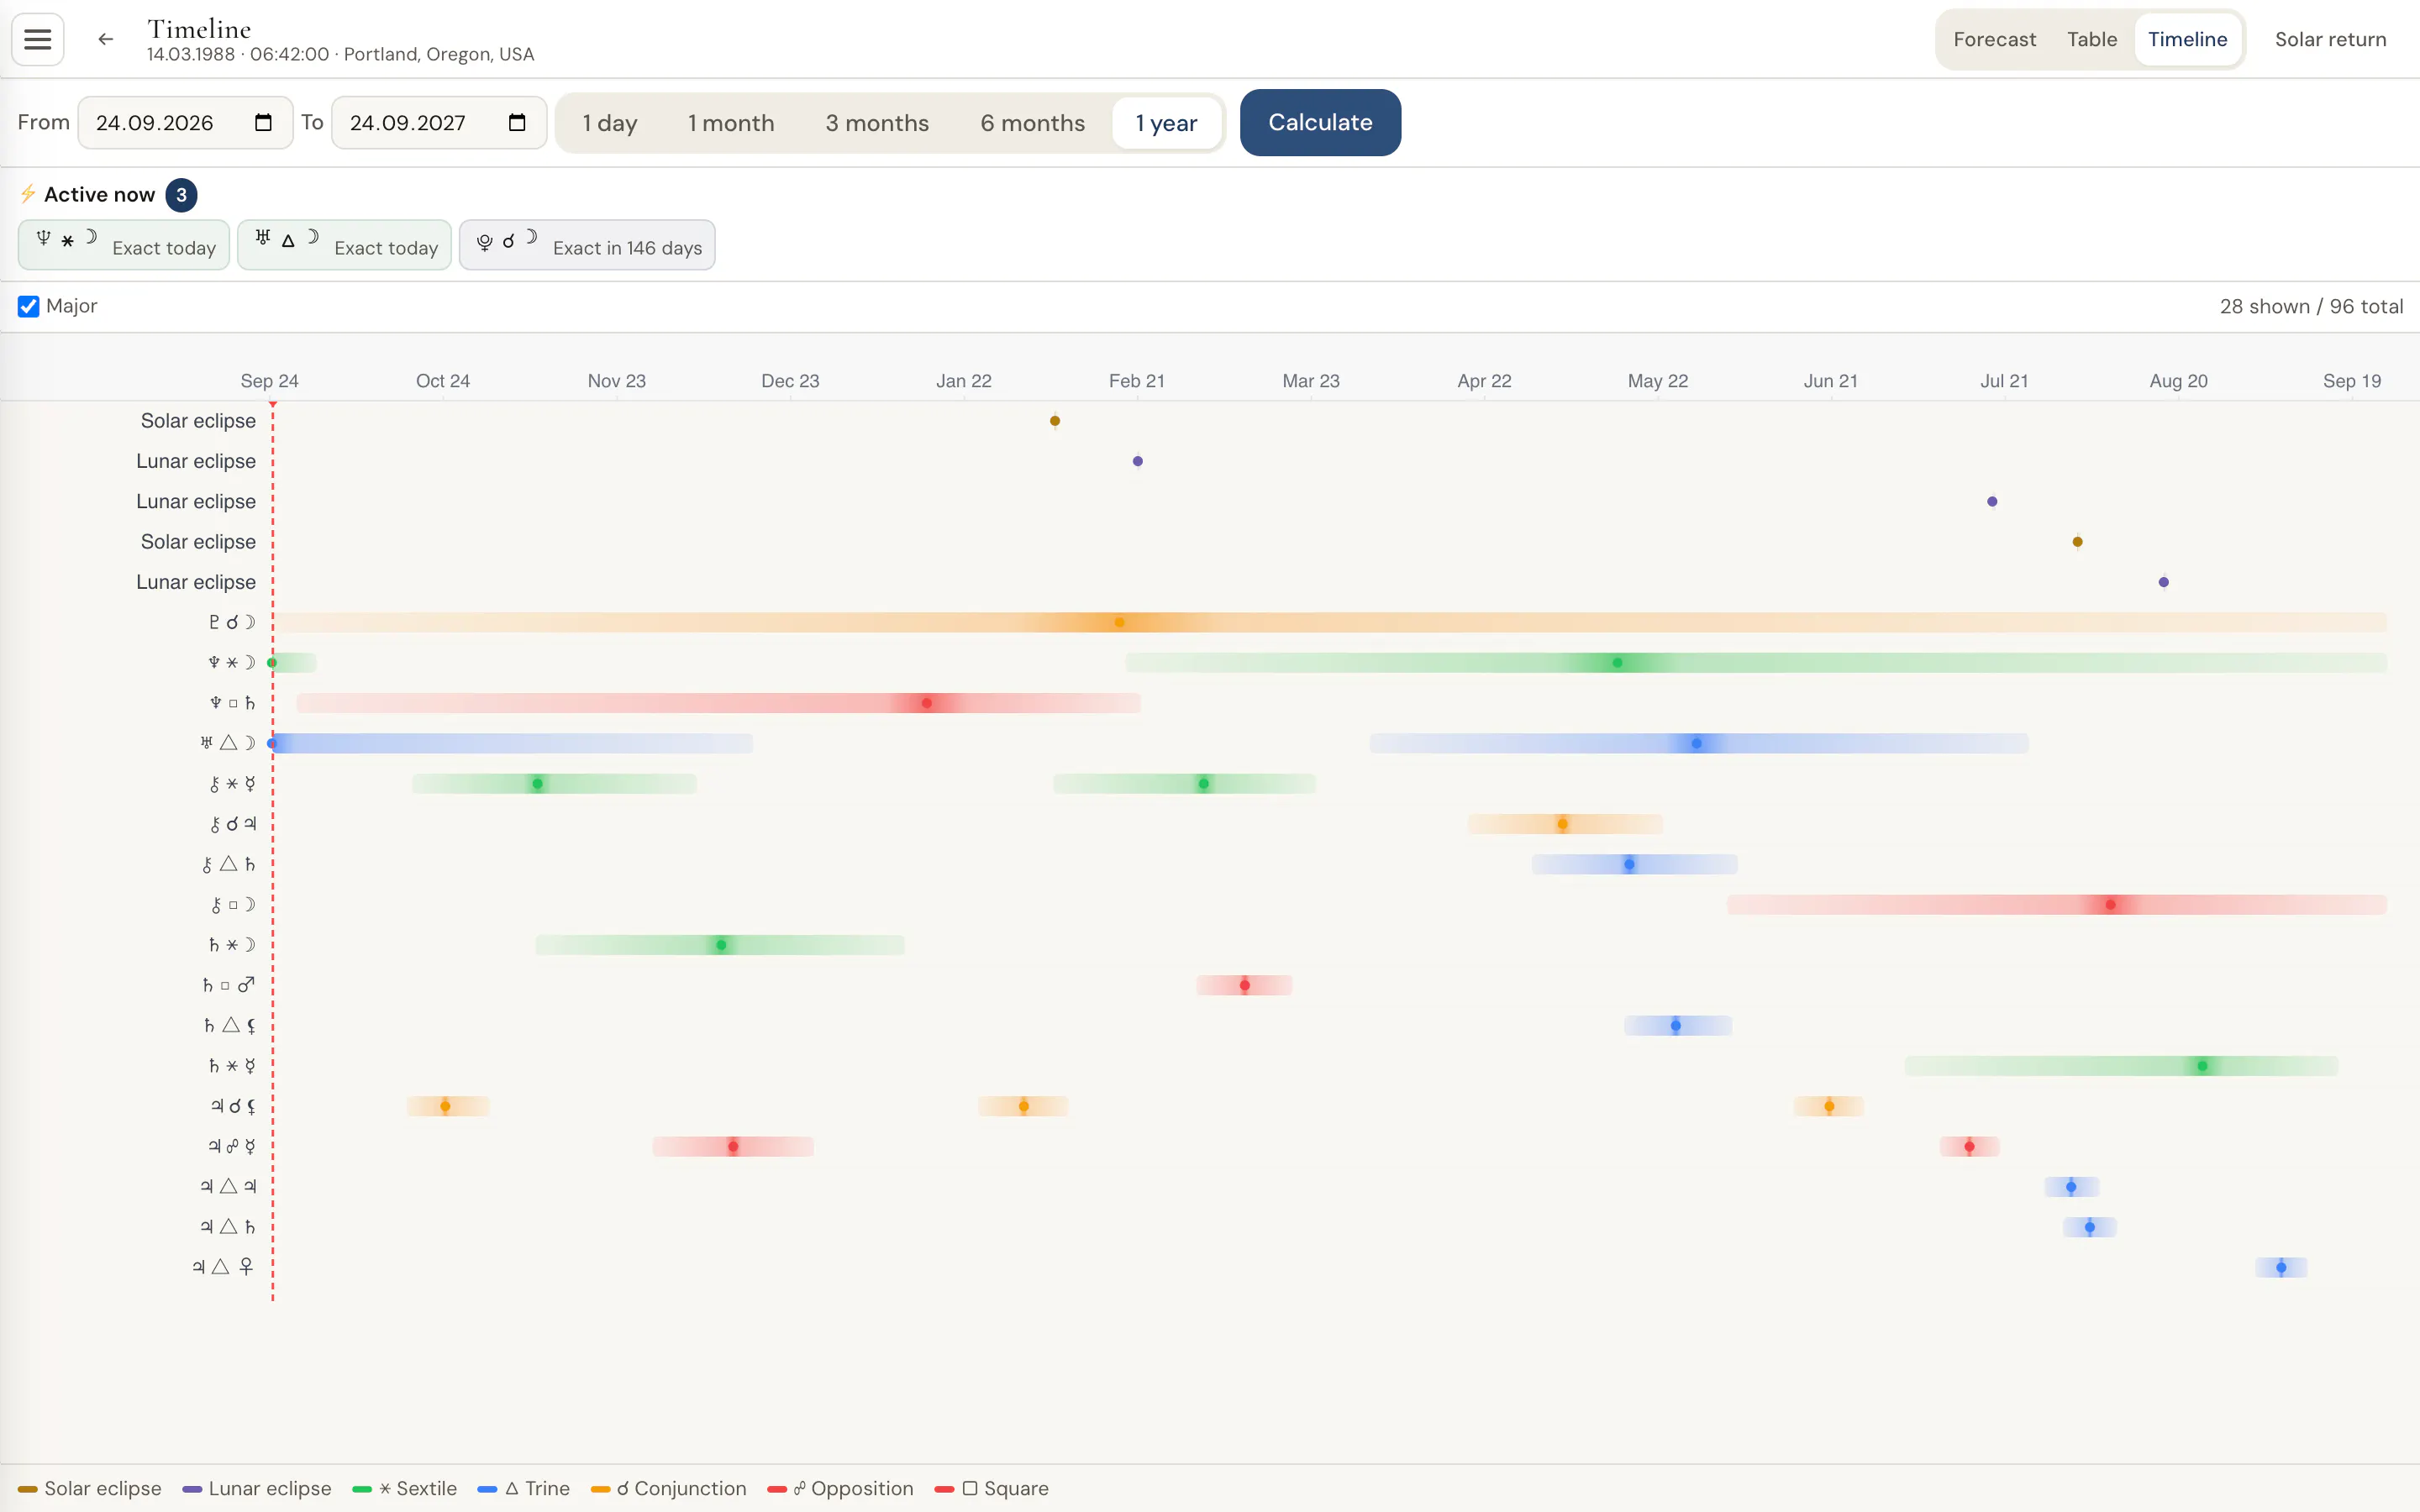Image resolution: width=2420 pixels, height=1512 pixels.
Task: Switch to the Table tab
Action: click(x=2092, y=39)
